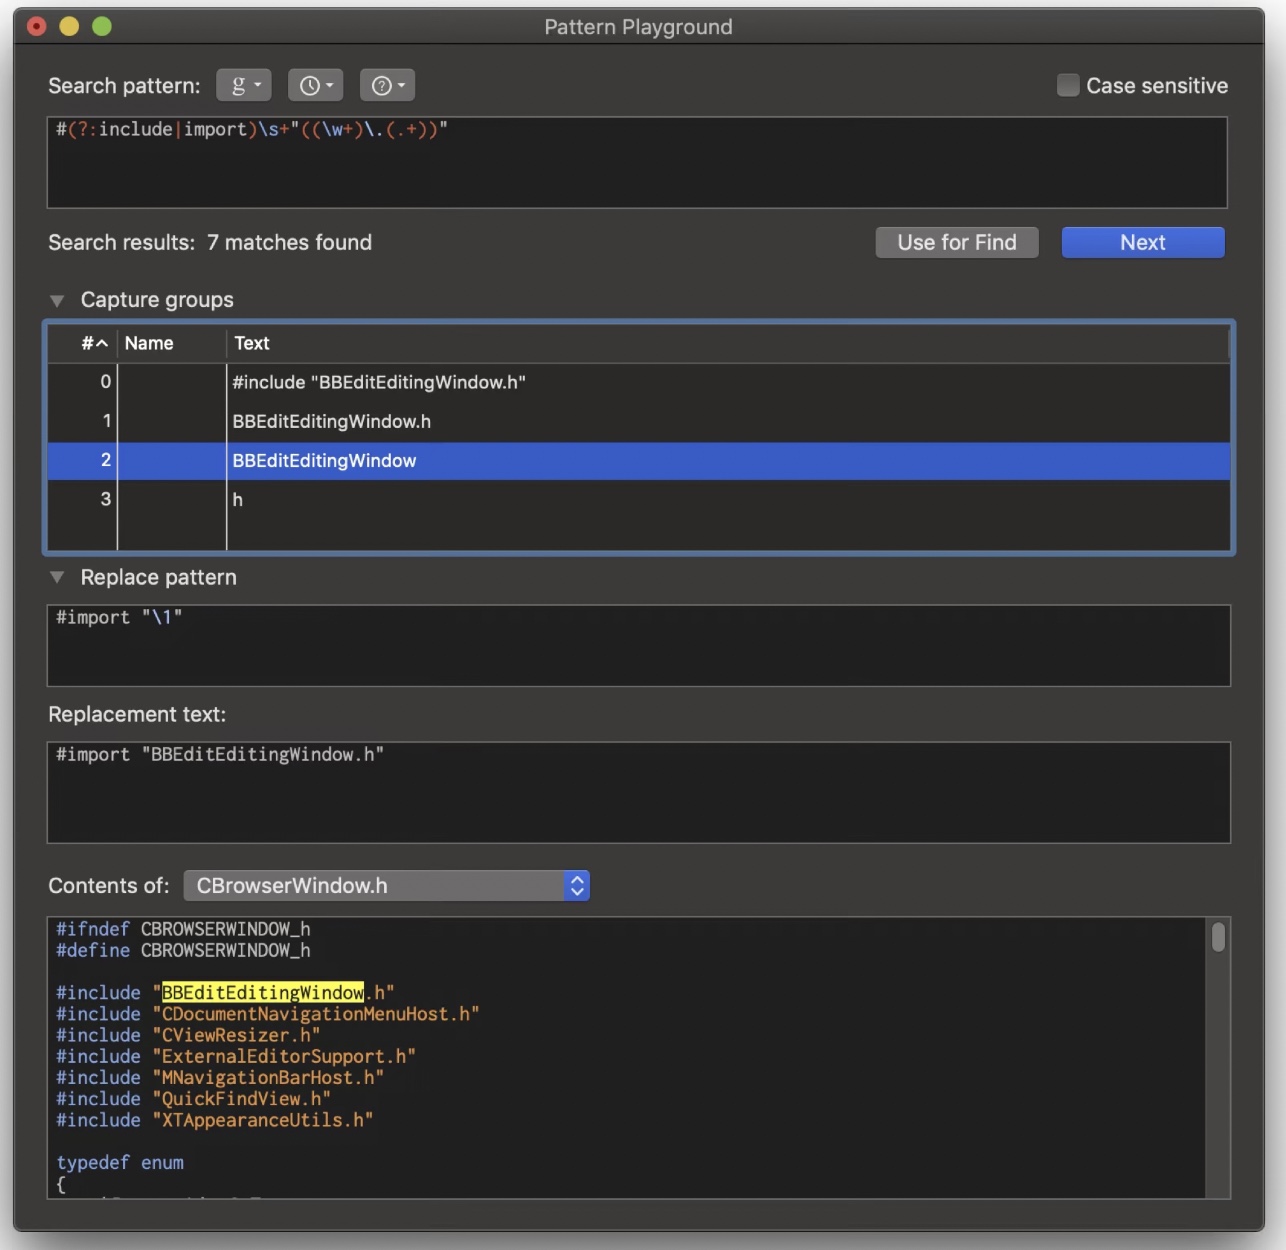
Task: Open the Contents of file dropdown
Action: click(x=386, y=886)
